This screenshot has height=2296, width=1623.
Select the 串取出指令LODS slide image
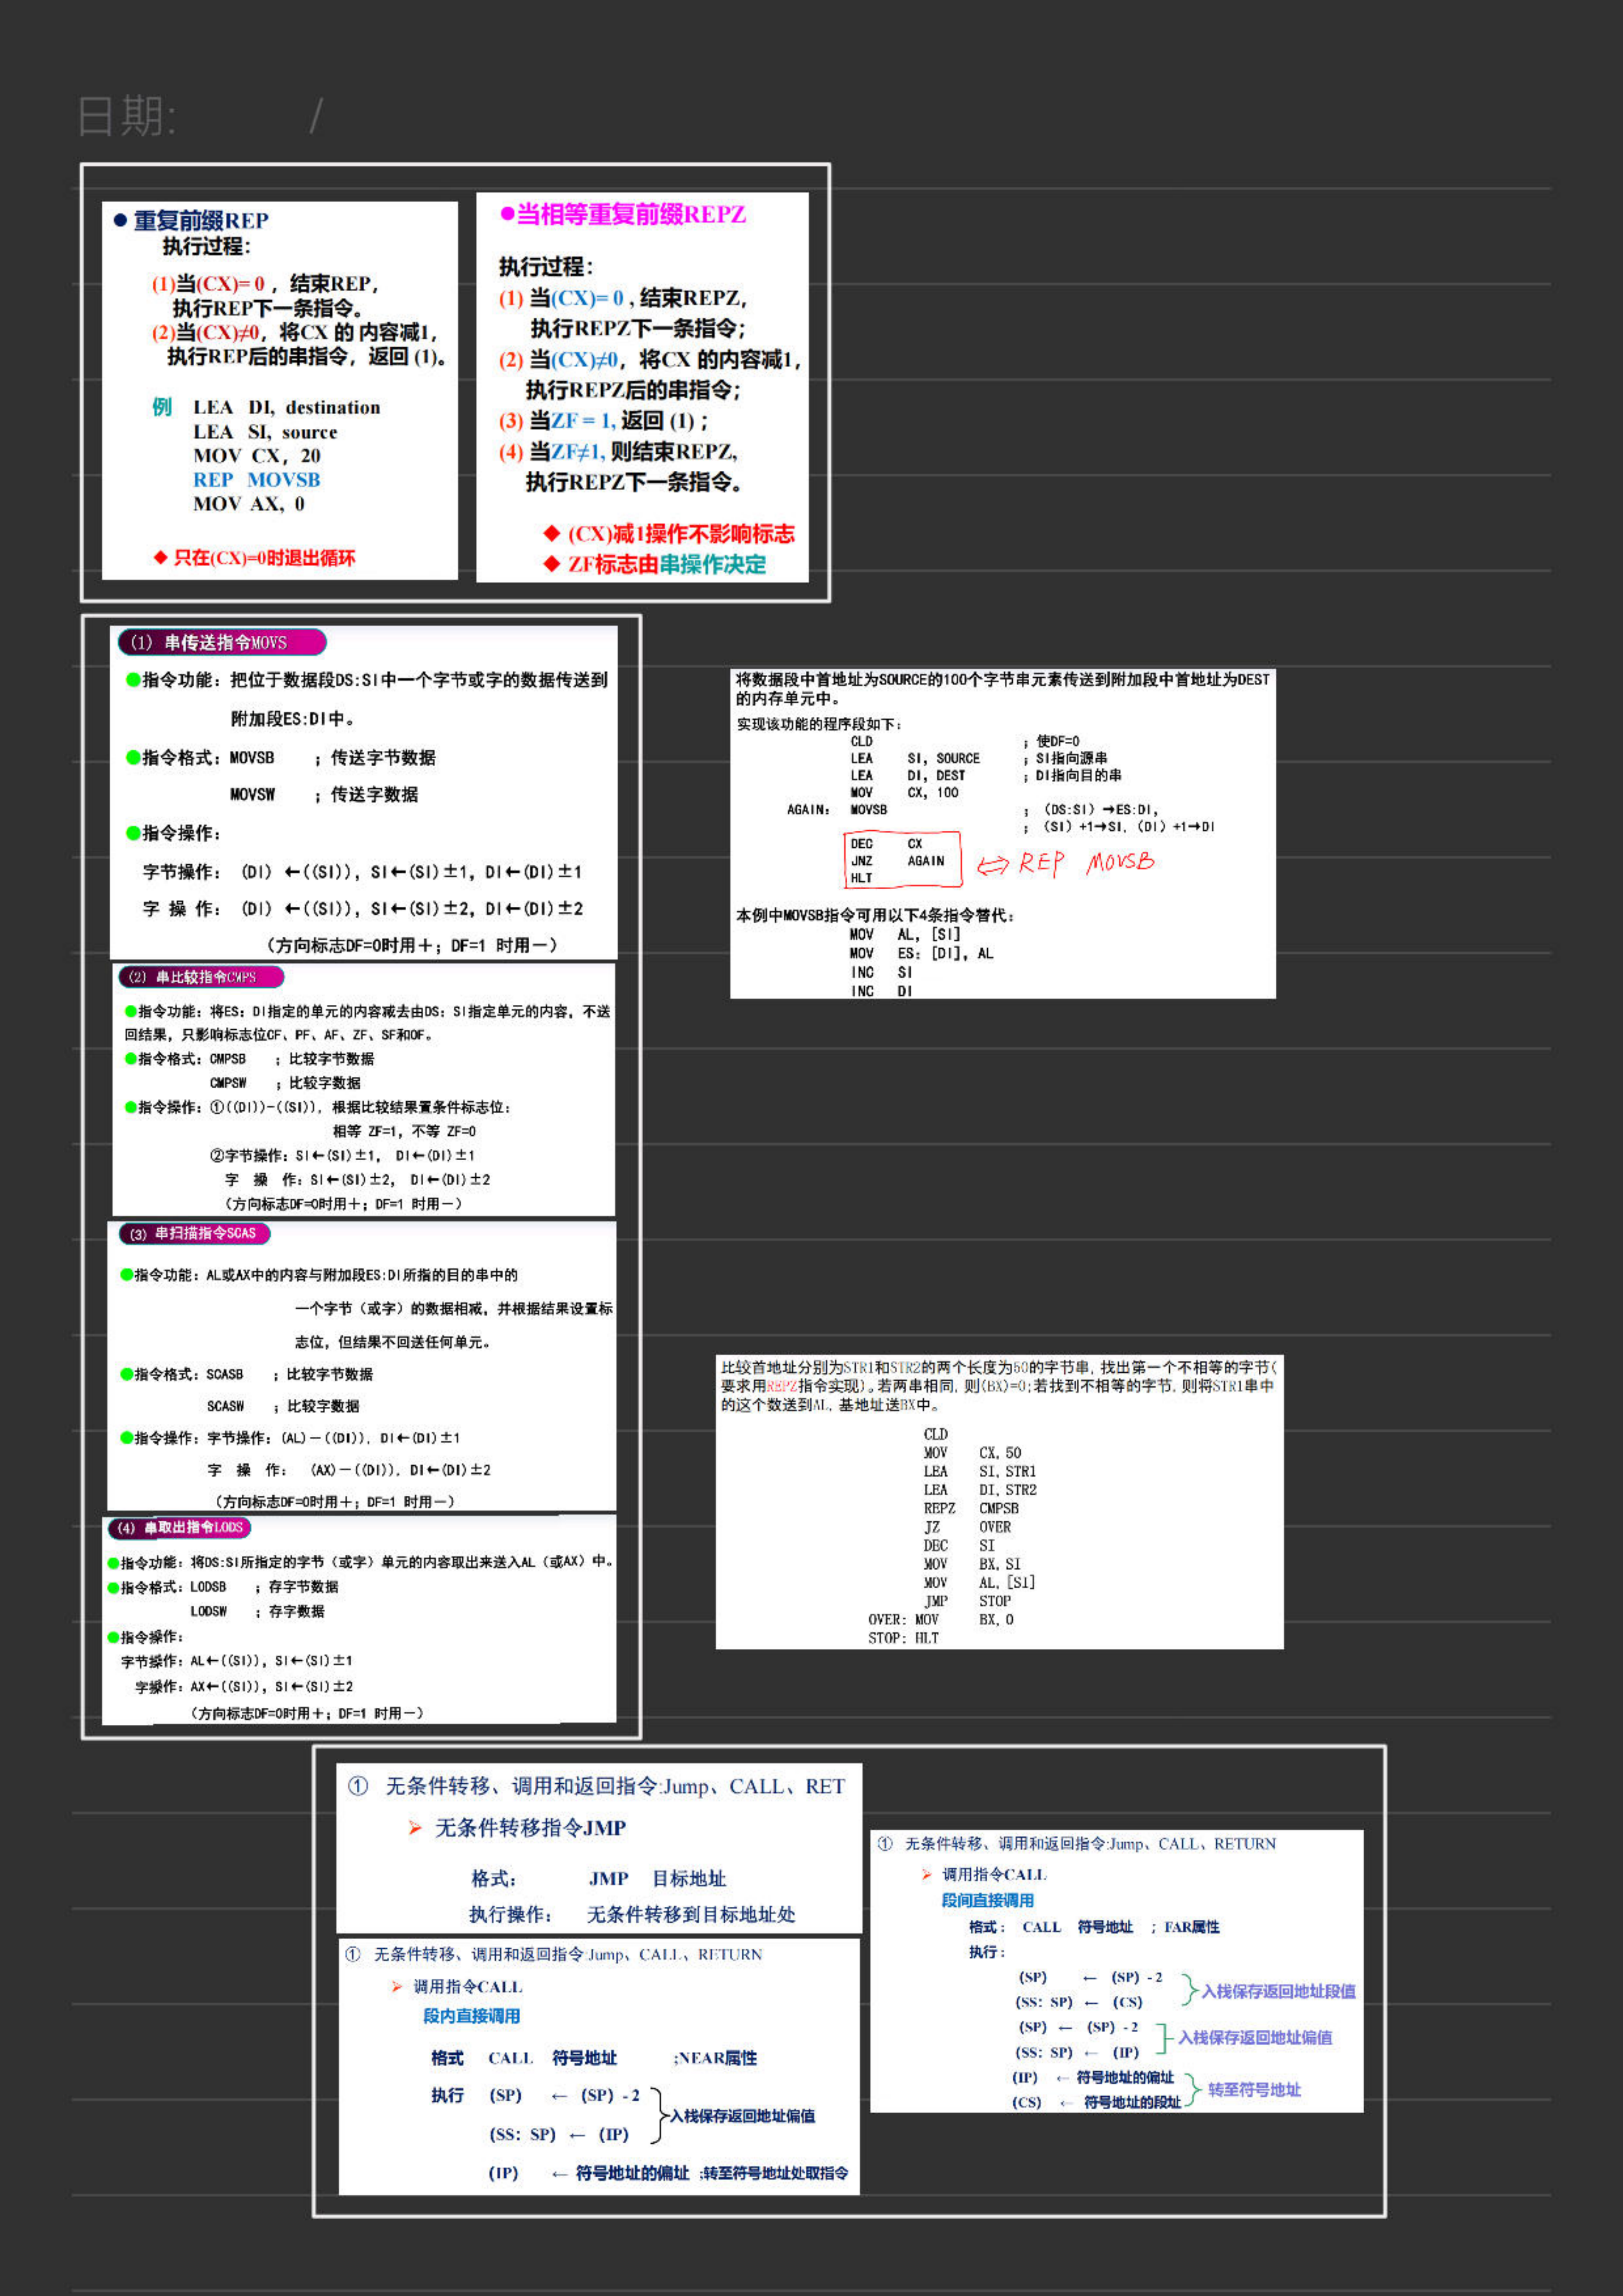(359, 1620)
